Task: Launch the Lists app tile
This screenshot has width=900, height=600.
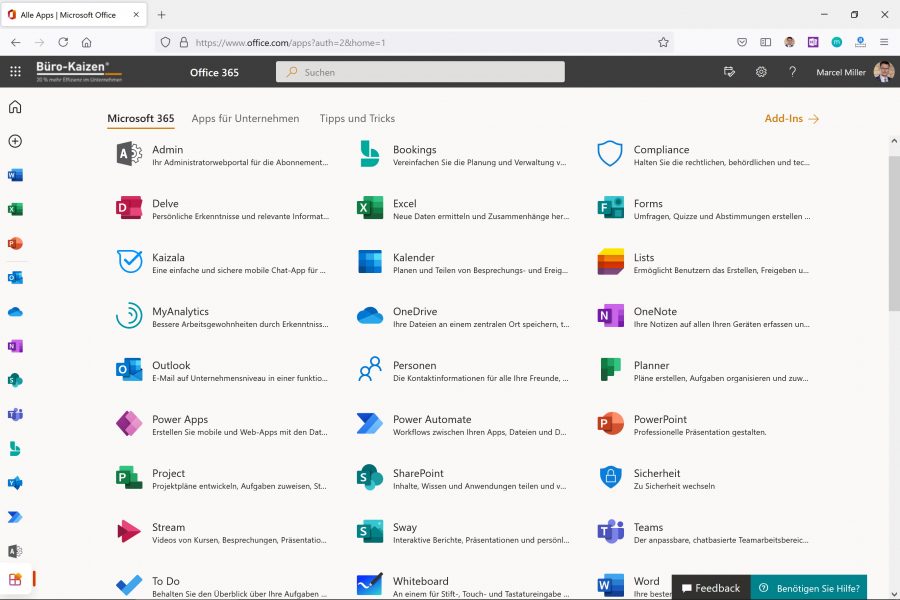Action: pos(704,262)
